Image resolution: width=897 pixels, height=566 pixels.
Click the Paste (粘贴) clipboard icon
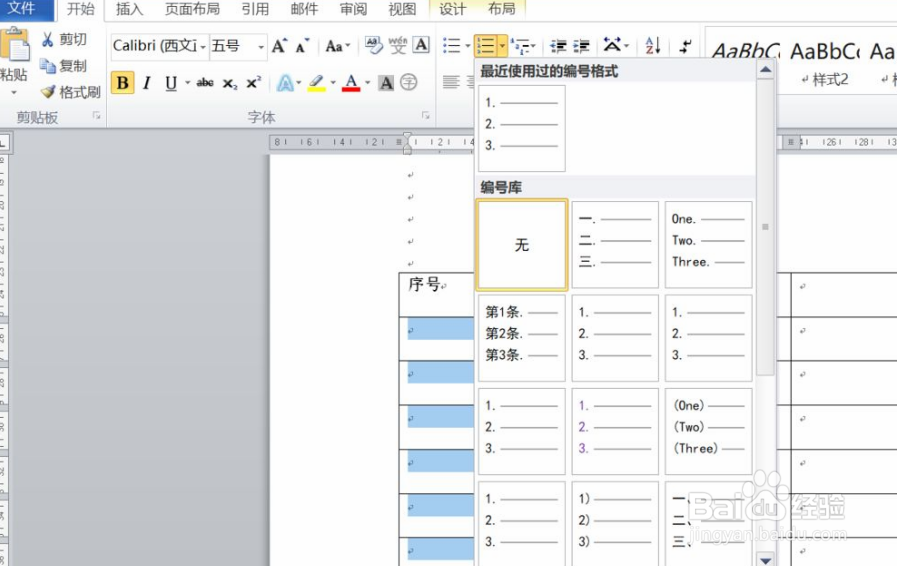[14, 45]
